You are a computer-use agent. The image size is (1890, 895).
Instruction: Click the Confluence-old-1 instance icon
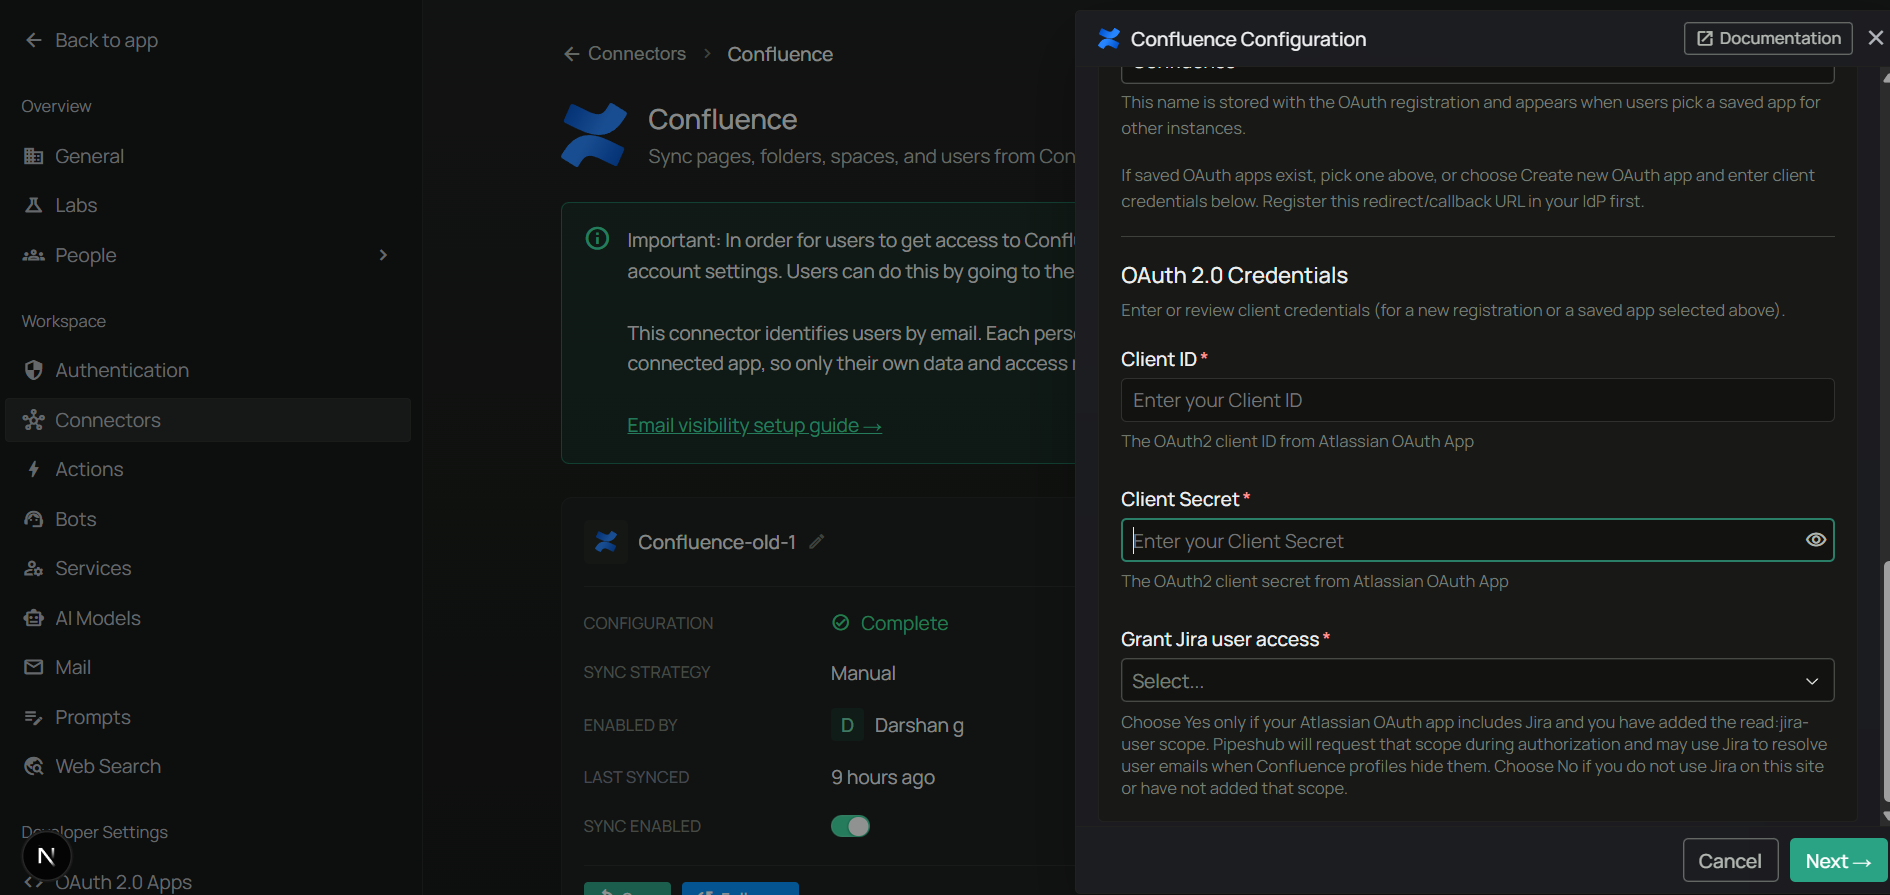tap(606, 541)
